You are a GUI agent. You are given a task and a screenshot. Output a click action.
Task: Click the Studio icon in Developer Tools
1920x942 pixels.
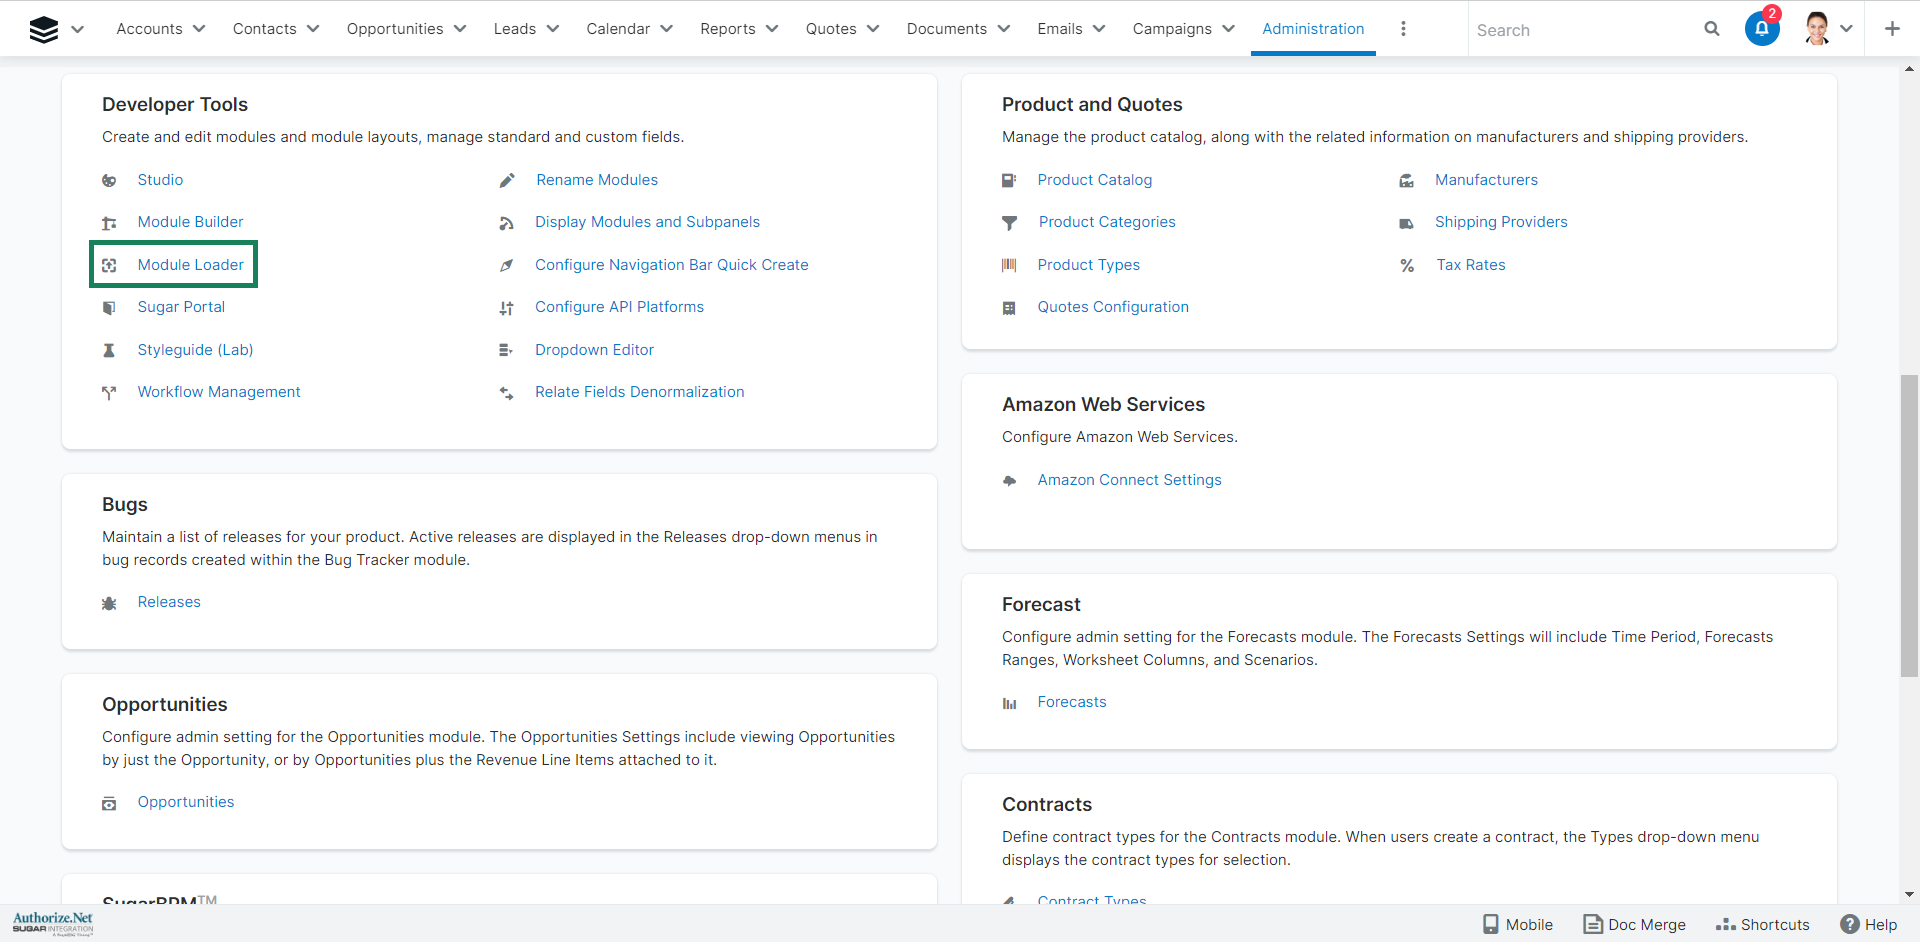click(109, 181)
